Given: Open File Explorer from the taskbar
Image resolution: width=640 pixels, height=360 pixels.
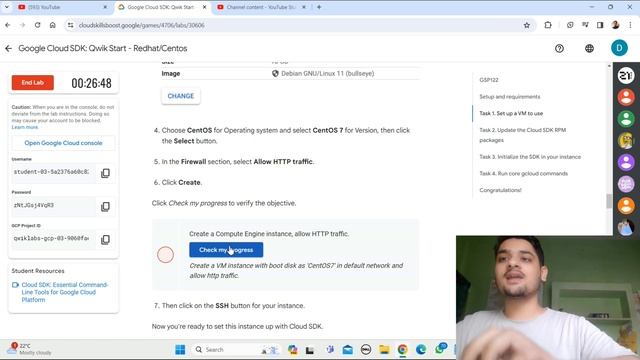Looking at the screenshot, I should pos(384,349).
